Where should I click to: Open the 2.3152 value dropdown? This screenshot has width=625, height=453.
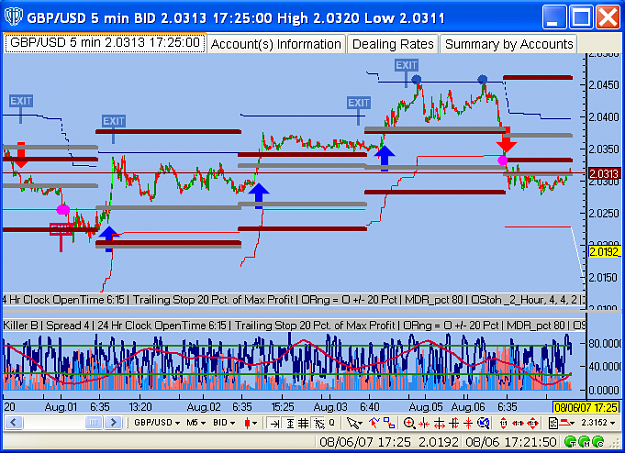pyautogui.click(x=598, y=422)
